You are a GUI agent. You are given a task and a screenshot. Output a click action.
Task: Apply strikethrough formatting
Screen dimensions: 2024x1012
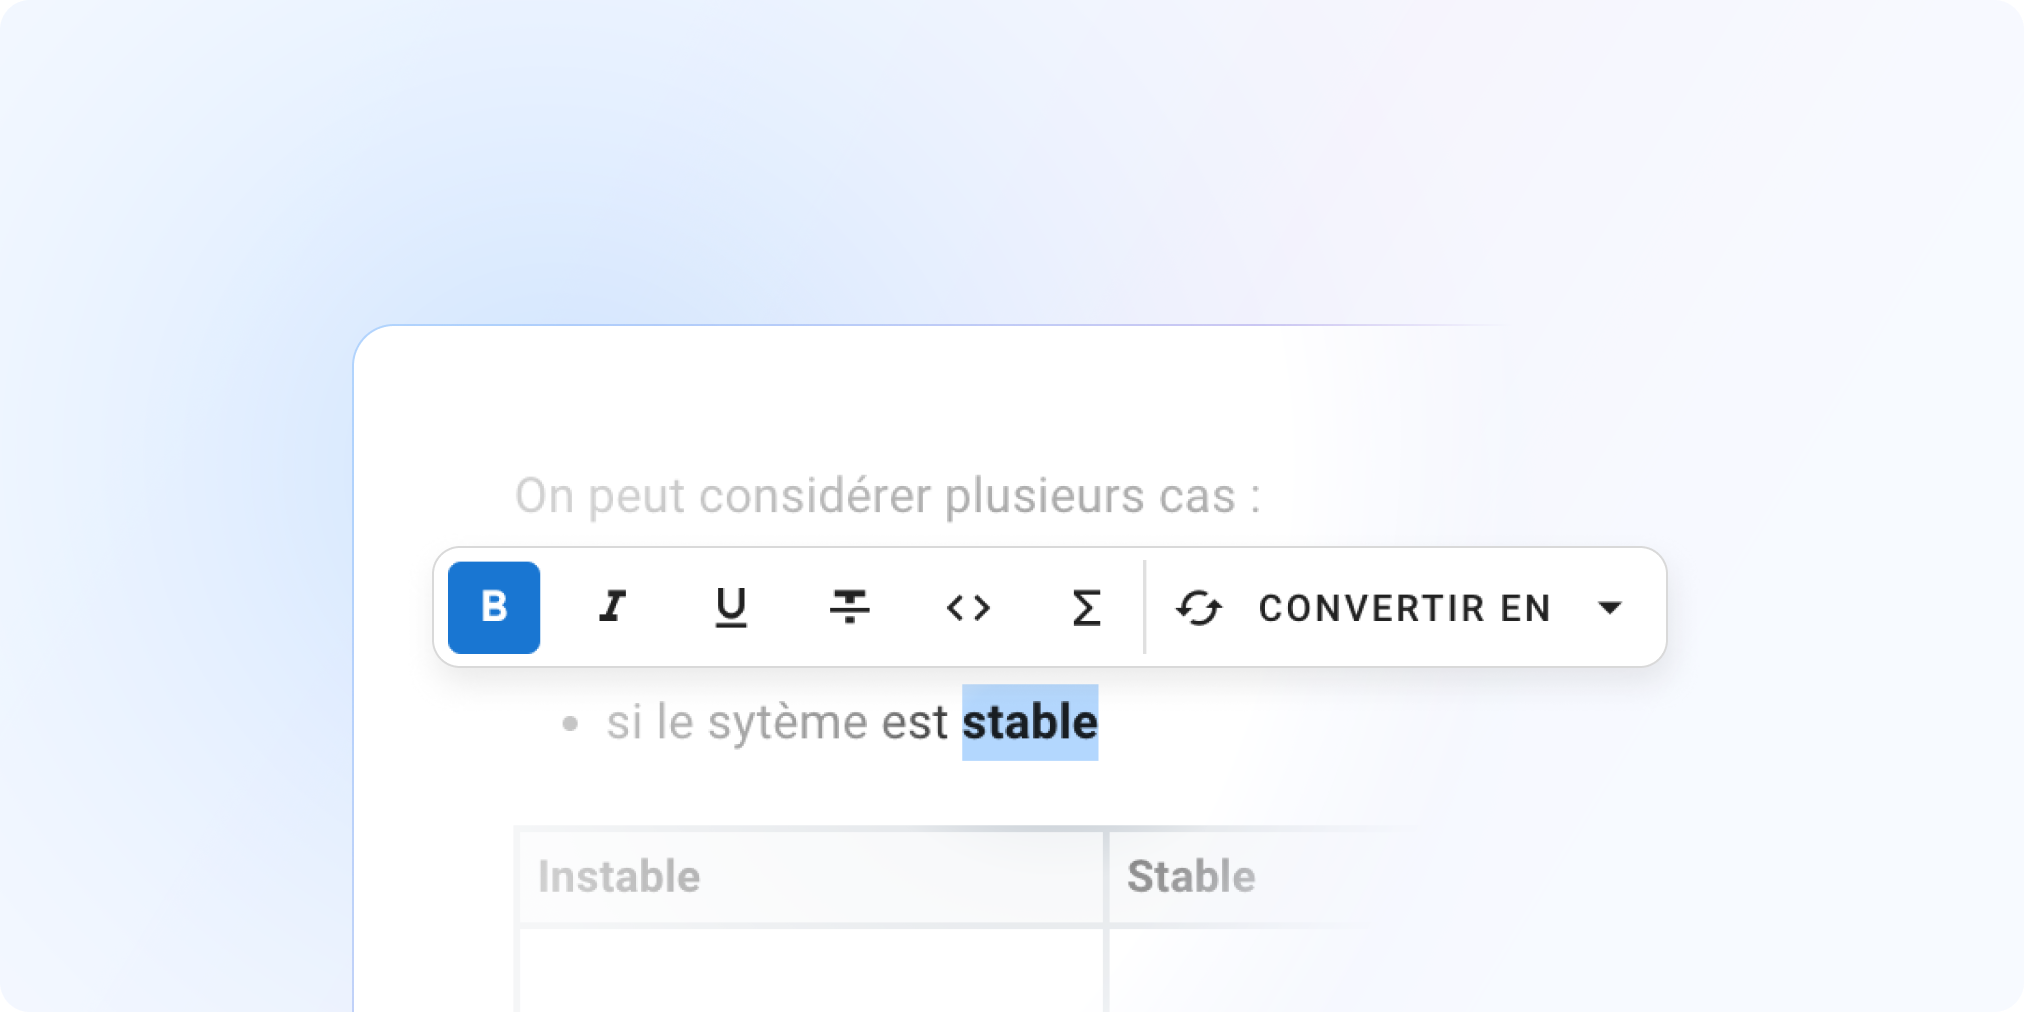pyautogui.click(x=849, y=607)
